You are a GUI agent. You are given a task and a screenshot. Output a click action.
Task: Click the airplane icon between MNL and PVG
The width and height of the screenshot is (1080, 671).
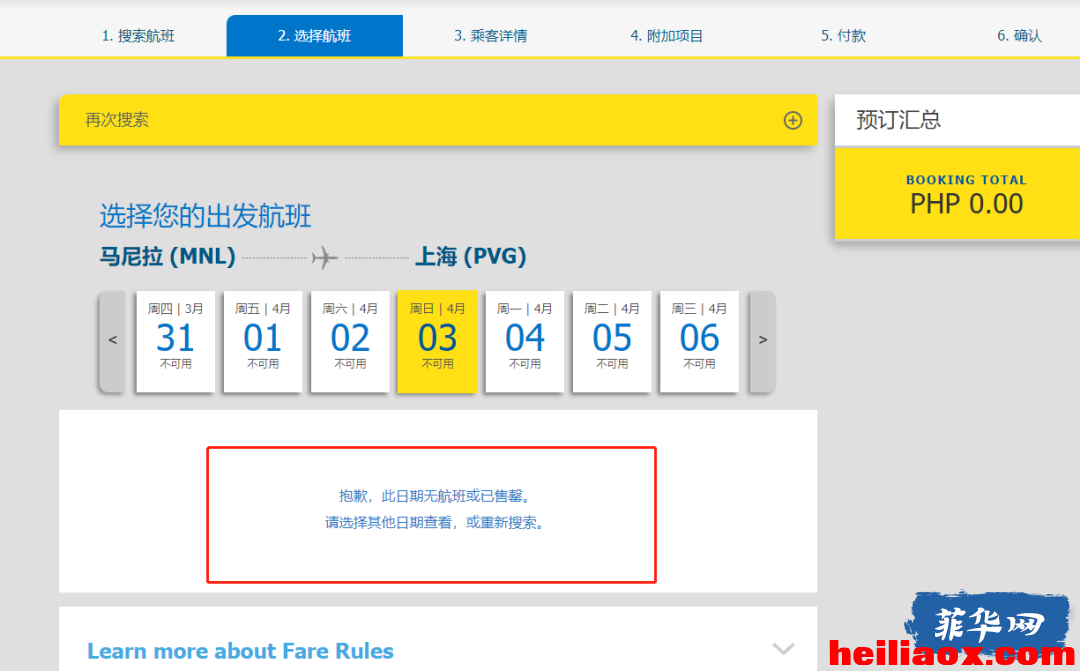[x=324, y=258]
